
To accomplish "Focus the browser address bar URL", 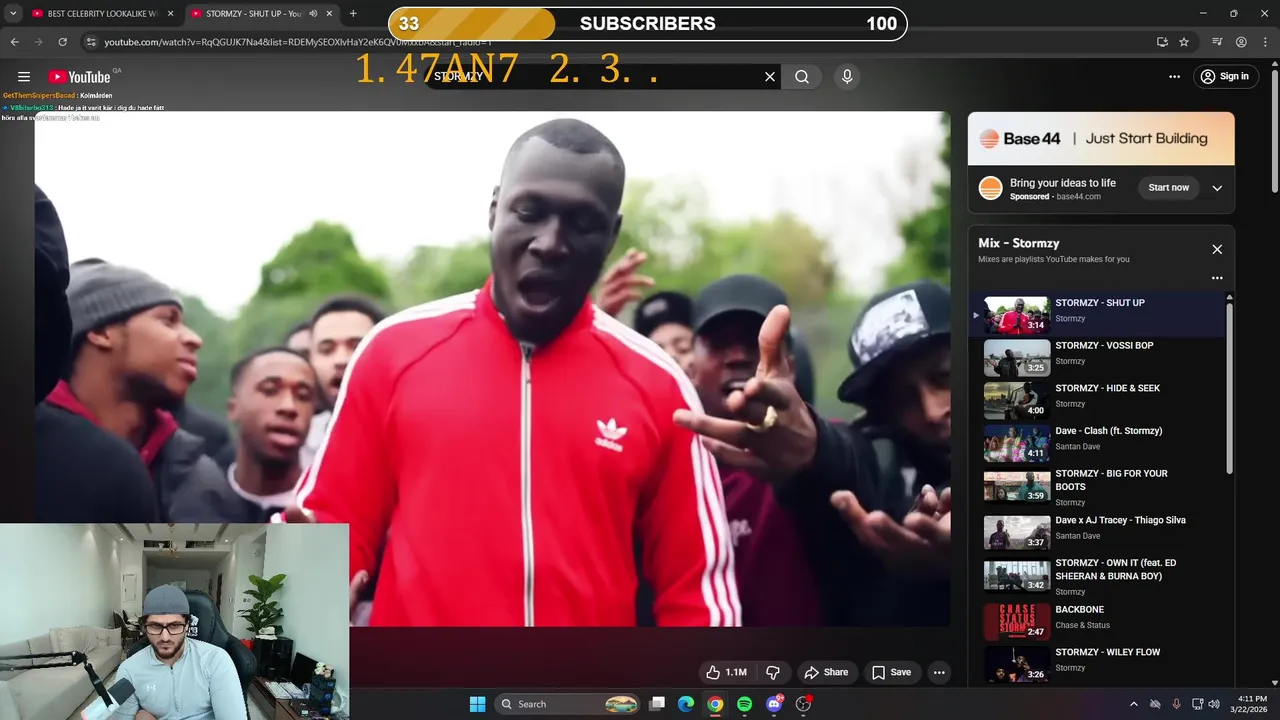I will [298, 42].
